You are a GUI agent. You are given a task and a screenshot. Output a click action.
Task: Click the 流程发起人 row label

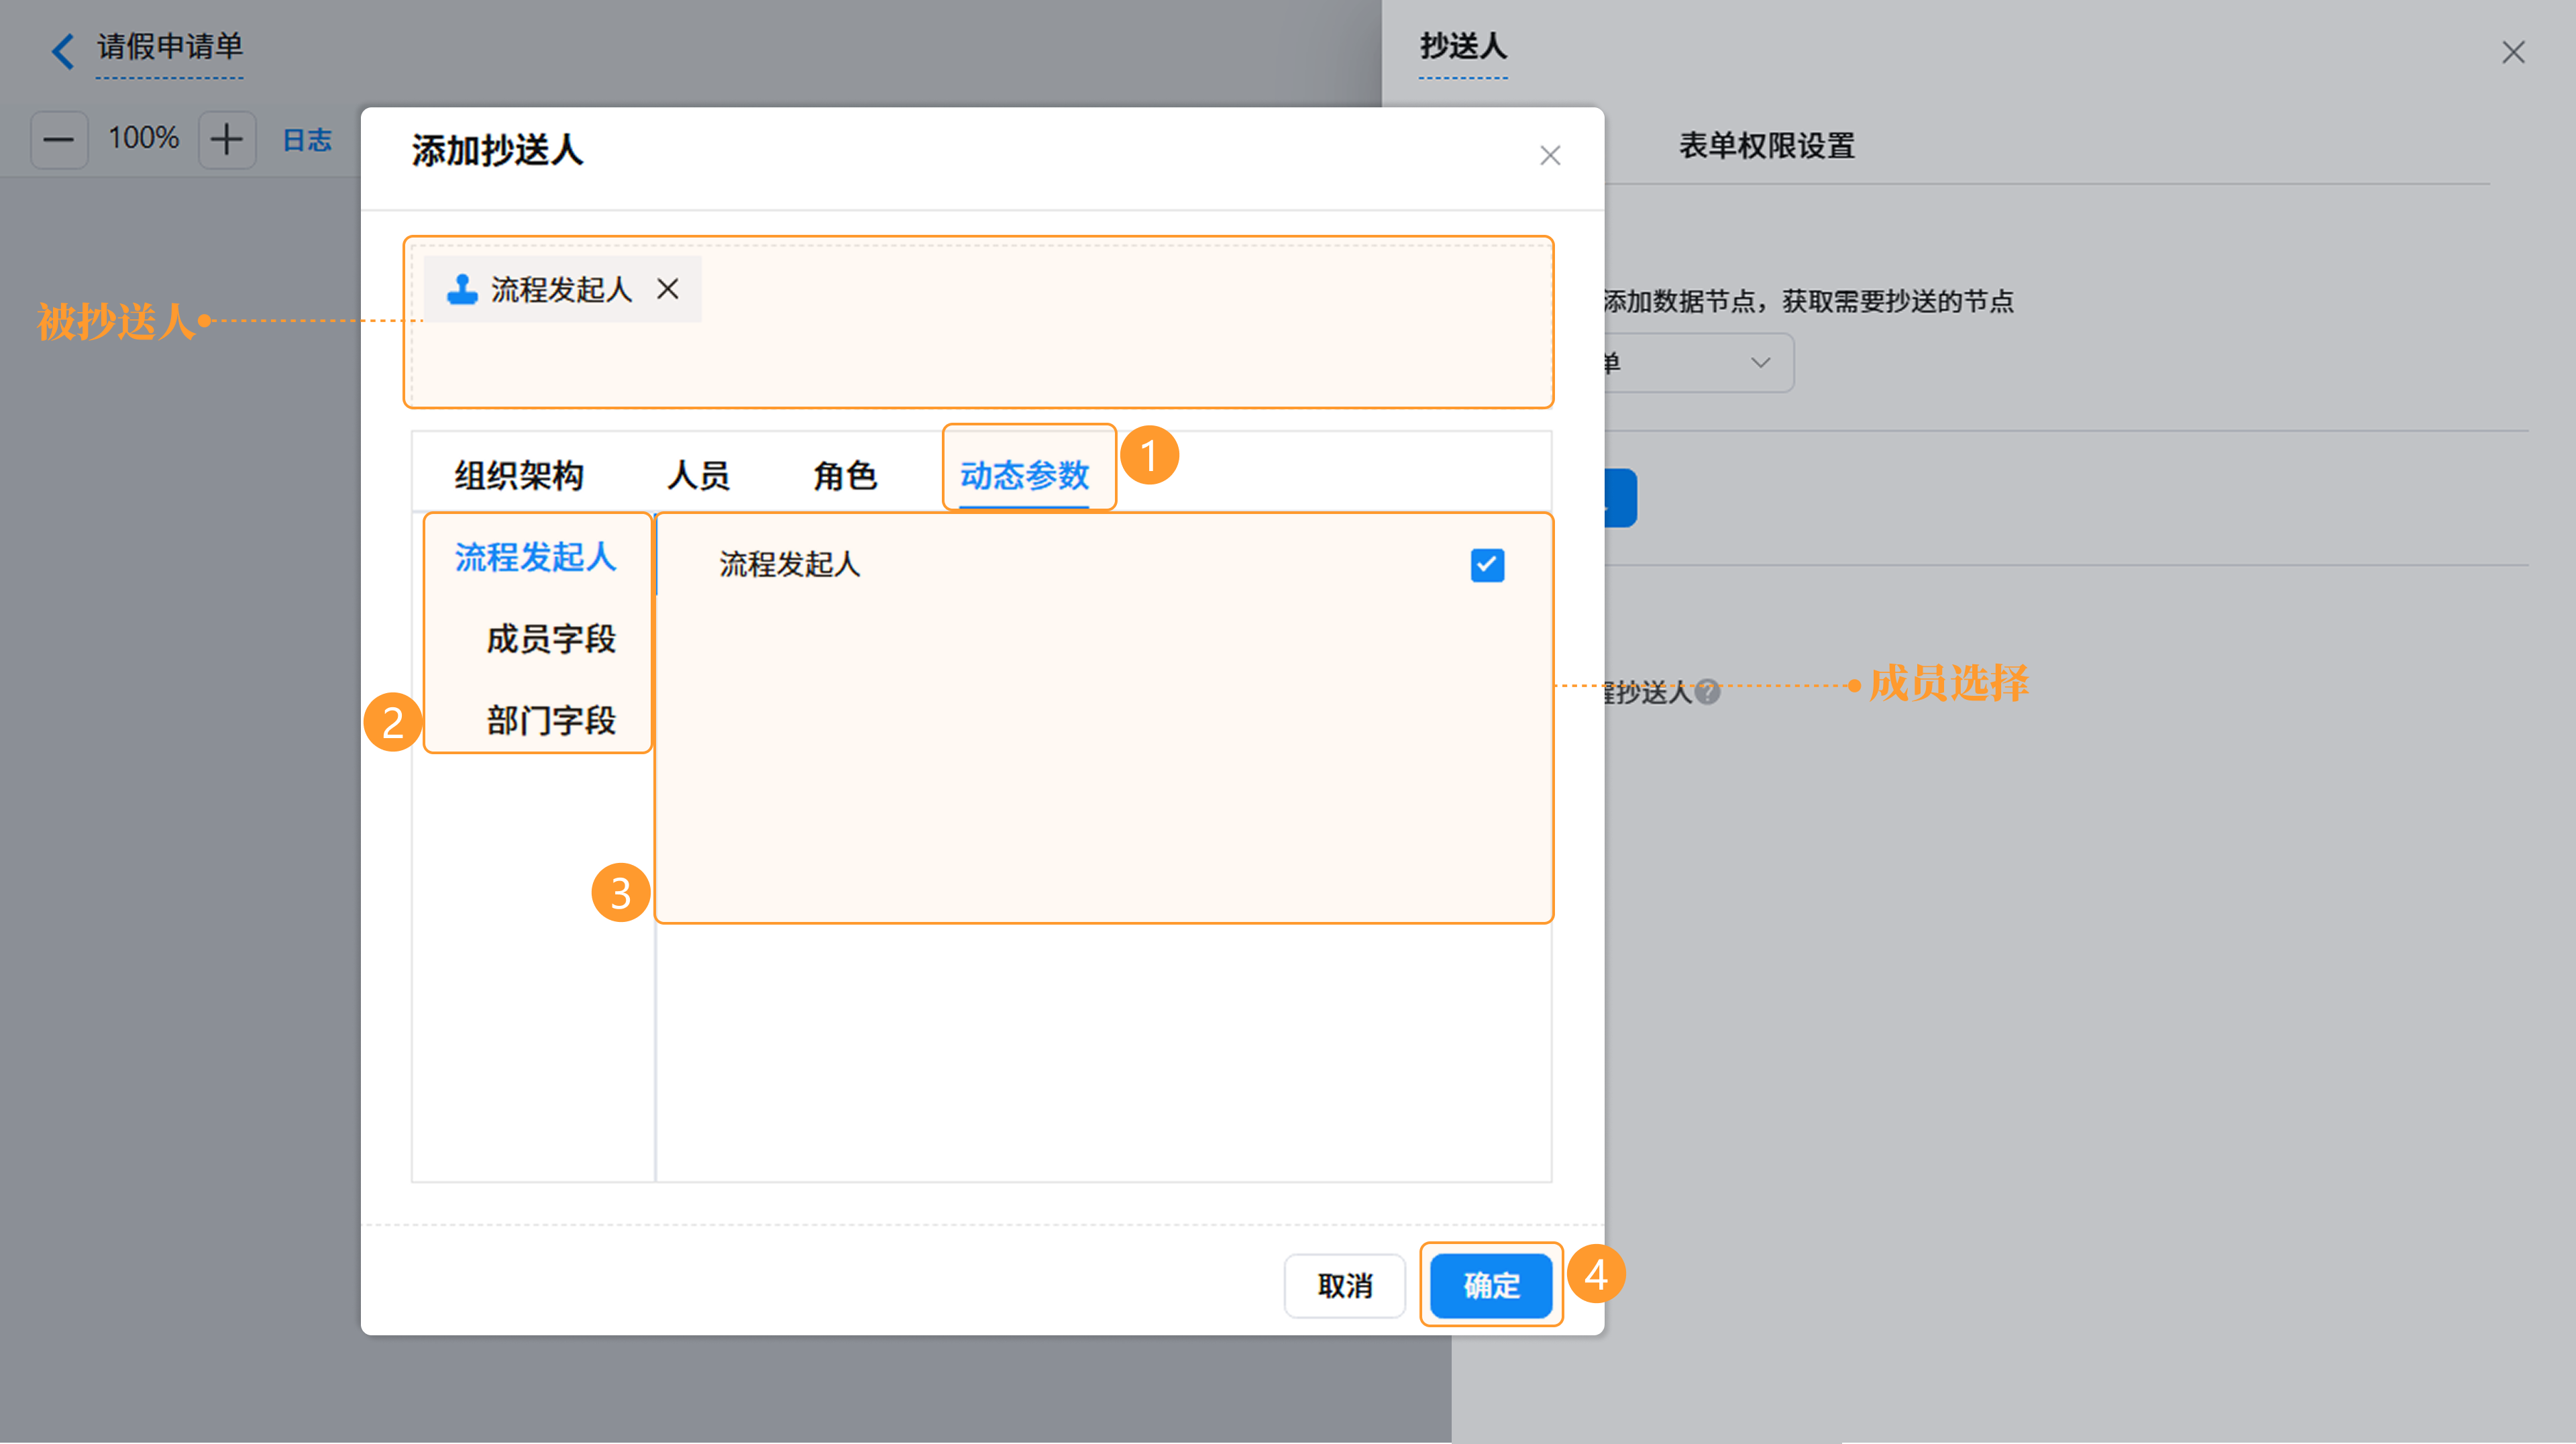(790, 564)
